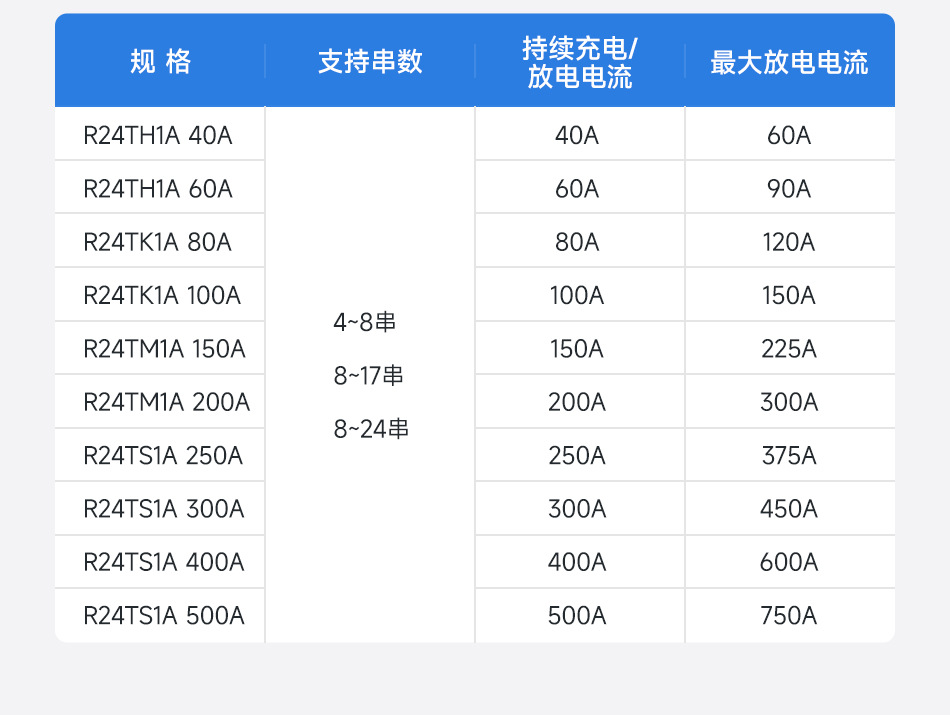Click the 支持串数 column header
950x715 pixels.
370,62
